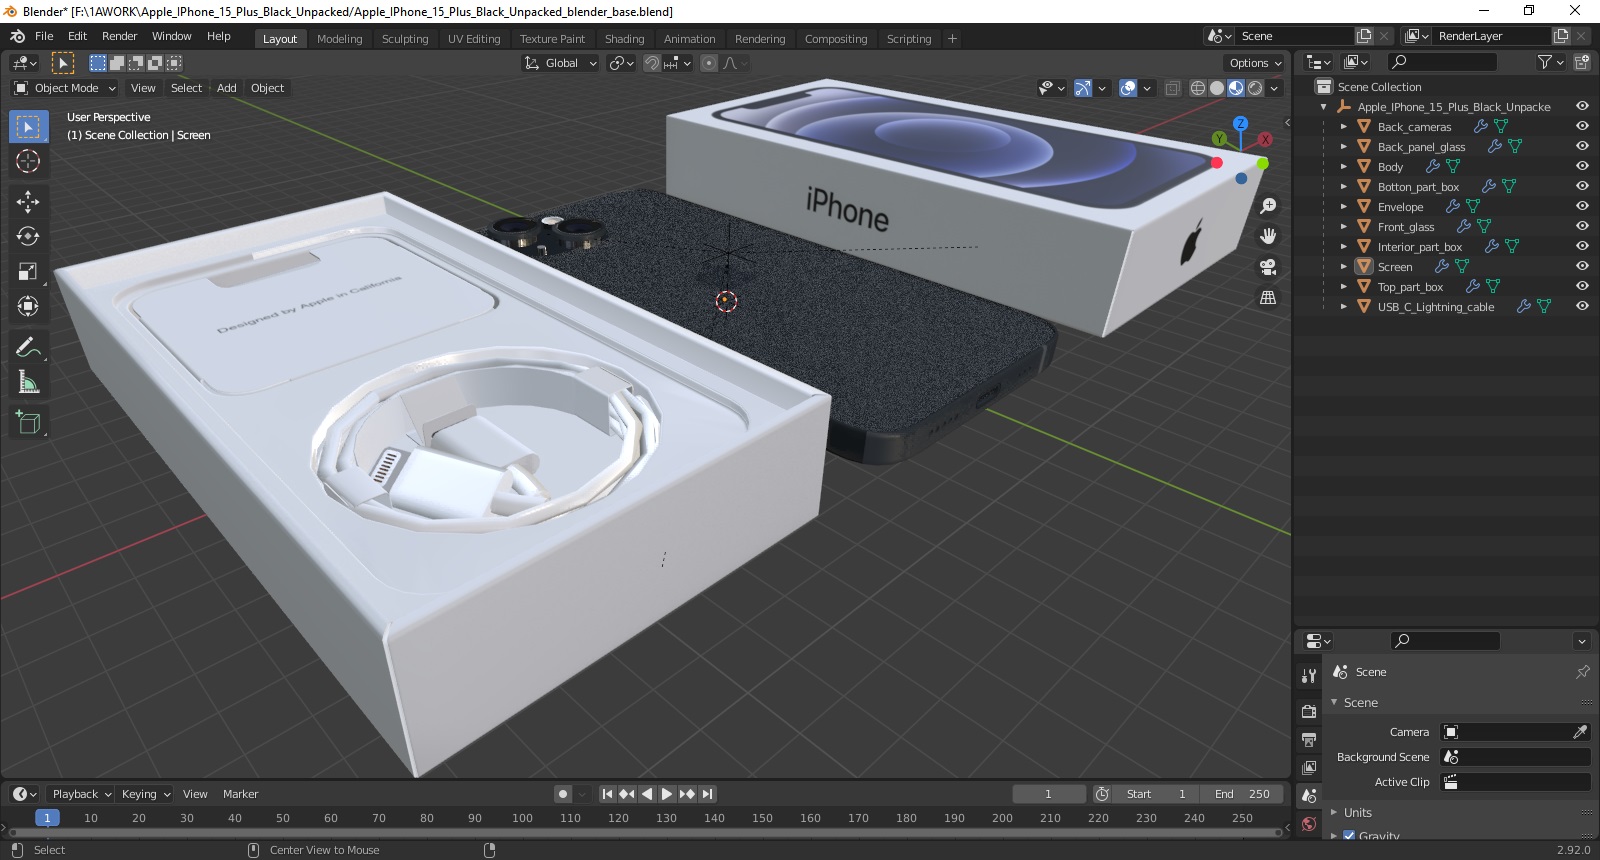The image size is (1600, 860).
Task: Activate the Transform tool
Action: (28, 306)
